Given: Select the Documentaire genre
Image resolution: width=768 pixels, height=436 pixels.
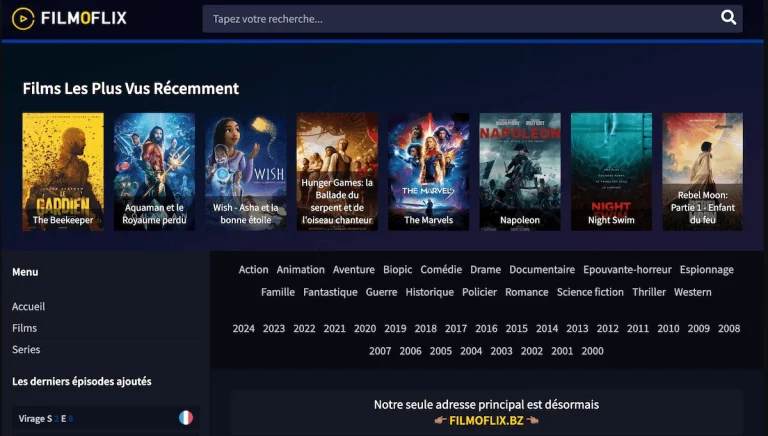Looking at the screenshot, I should click(x=542, y=269).
